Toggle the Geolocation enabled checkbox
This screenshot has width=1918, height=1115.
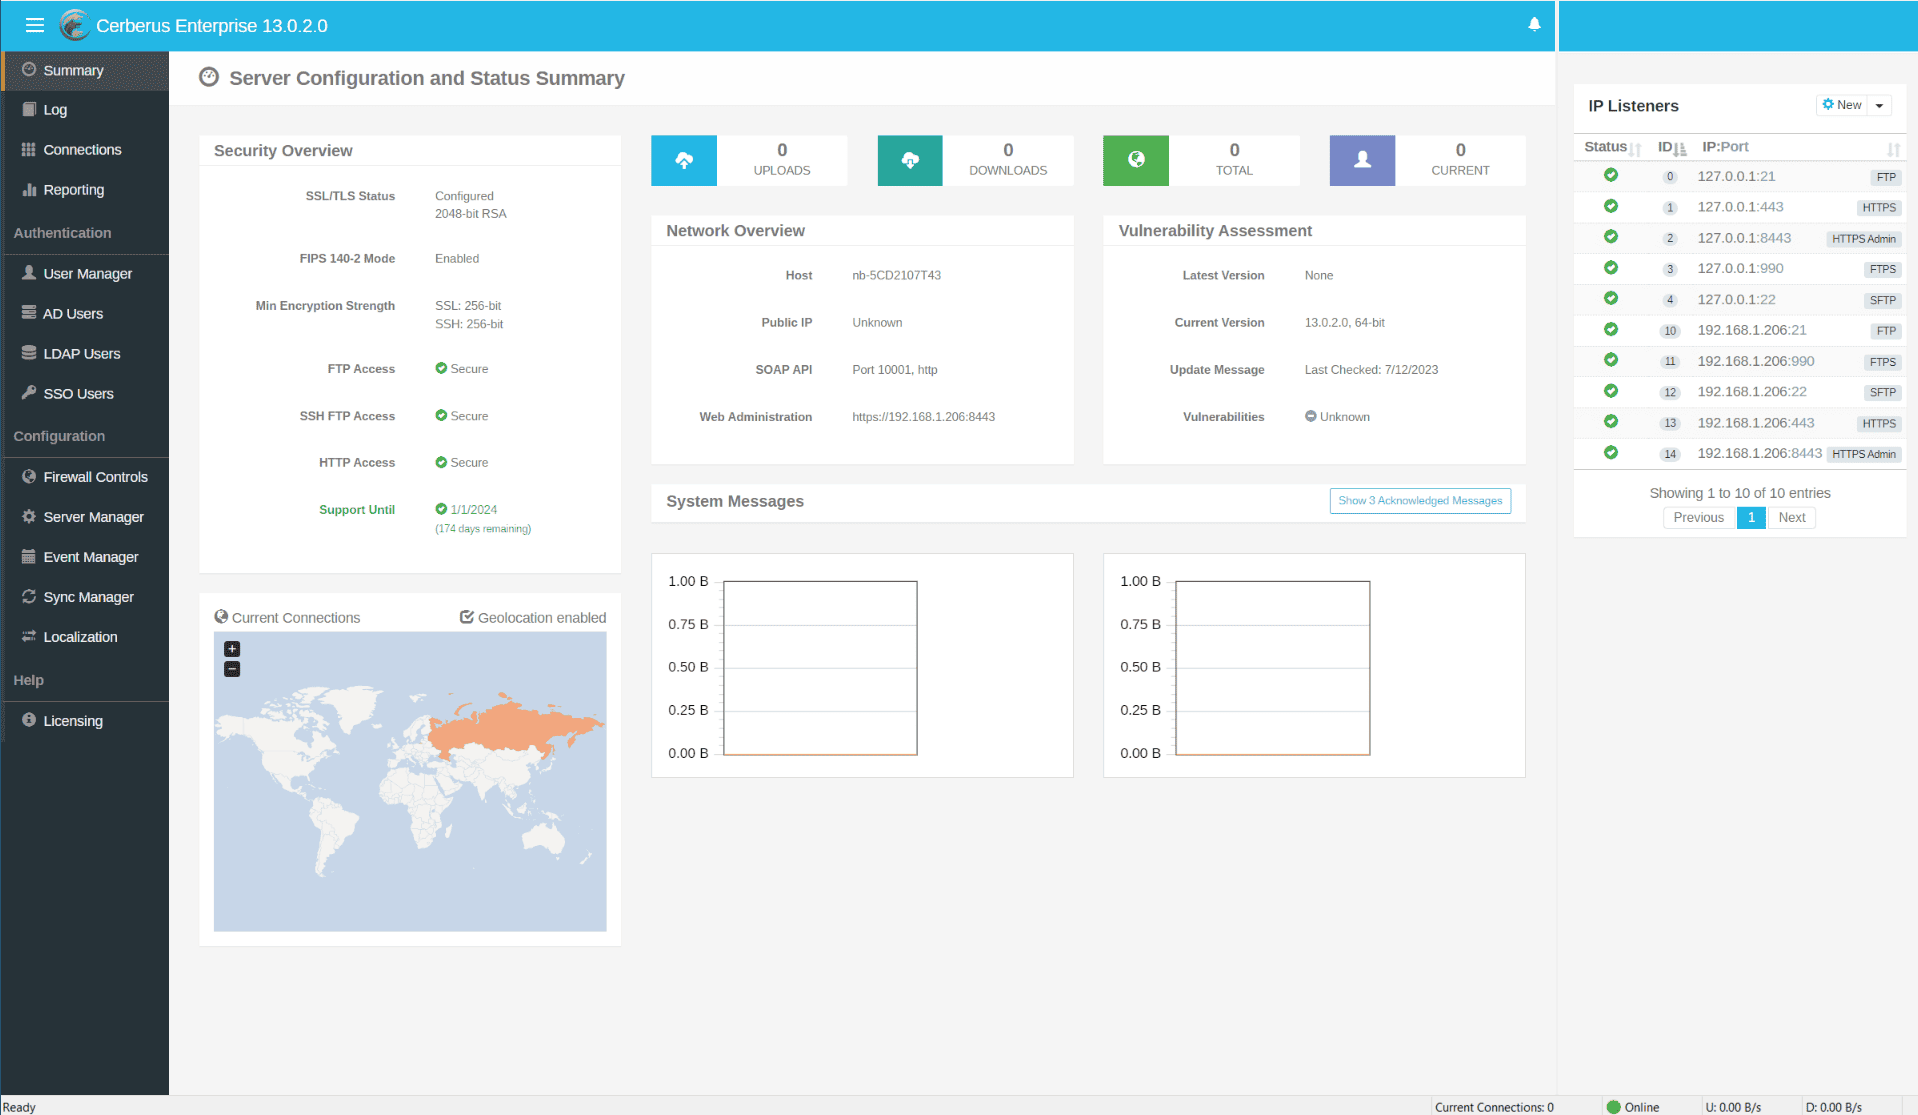[x=467, y=617]
